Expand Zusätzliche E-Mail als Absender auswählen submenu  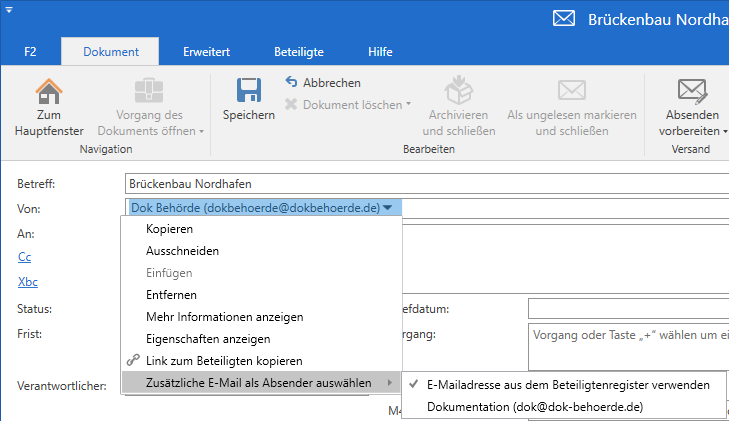(260, 383)
